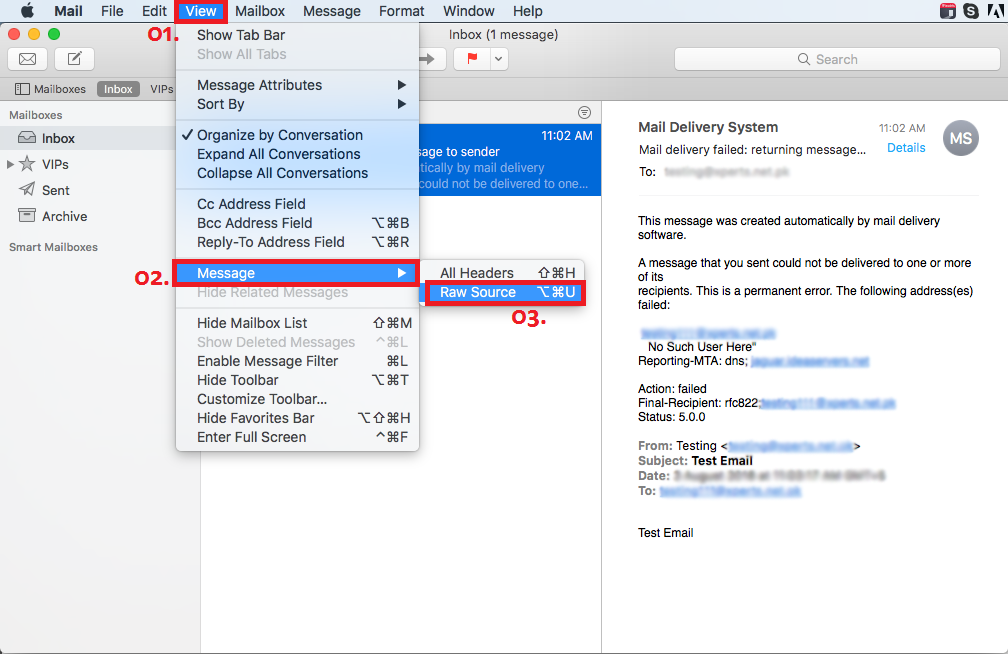Click the Final-Recipient rfc822 address link

click(x=827, y=403)
